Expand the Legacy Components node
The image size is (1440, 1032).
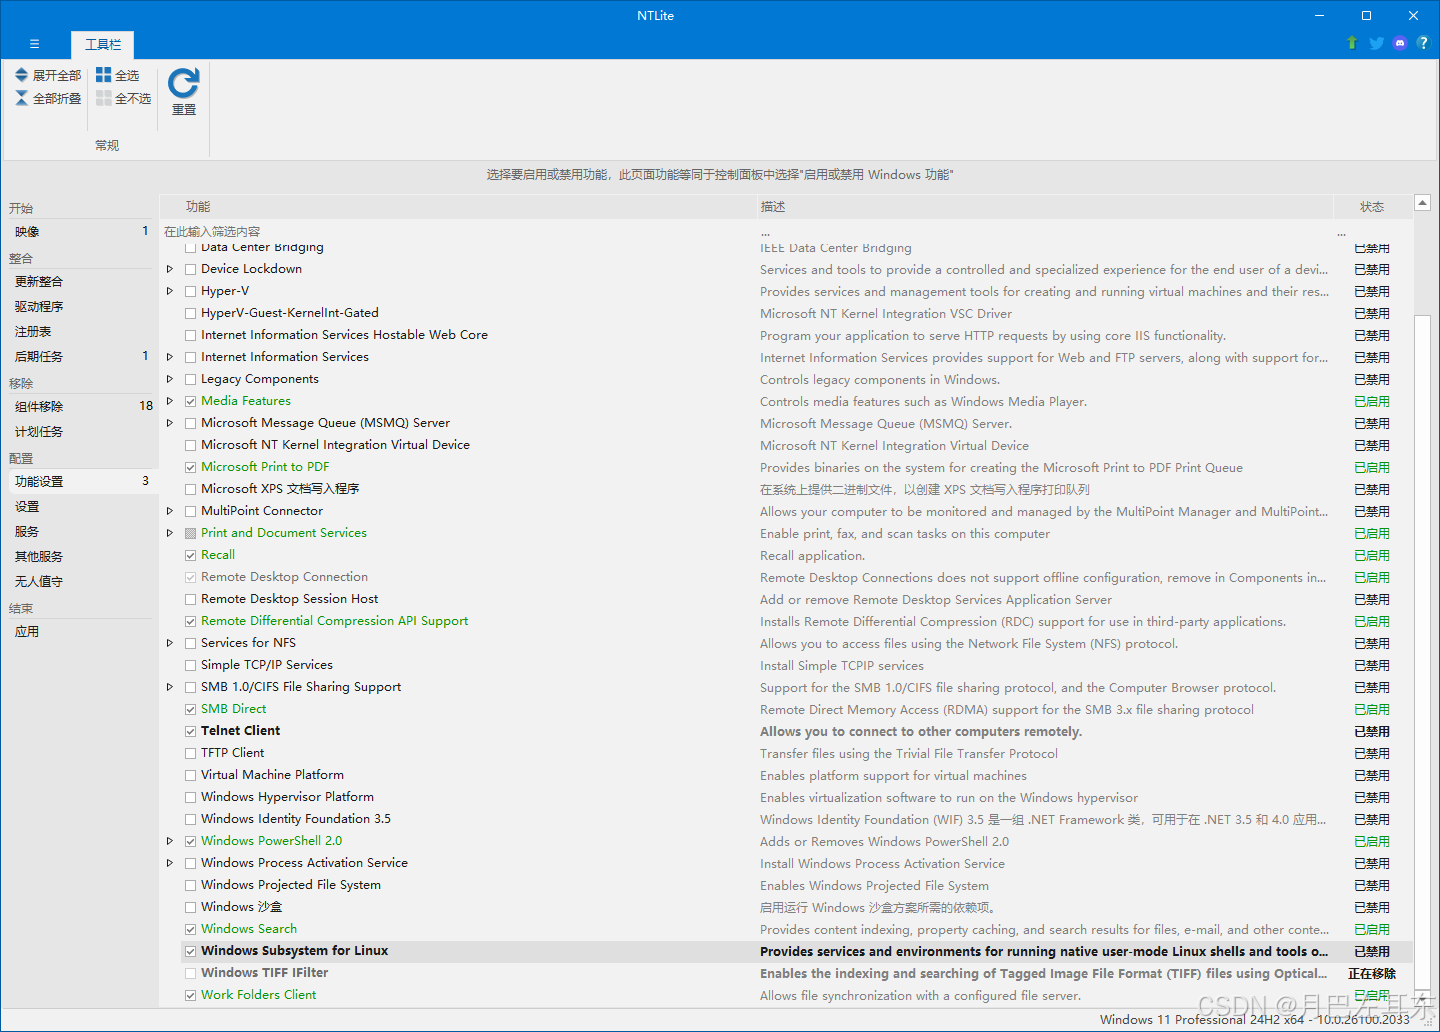pyautogui.click(x=170, y=379)
